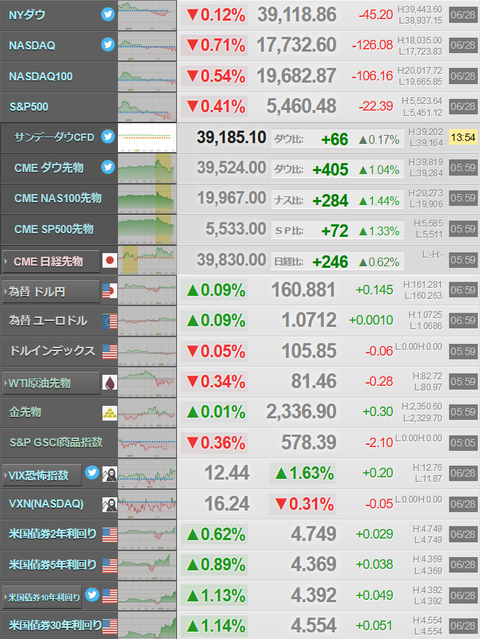Click the reaper icon beside VXN(NASDAQ)
The image size is (480, 639).
[110, 505]
